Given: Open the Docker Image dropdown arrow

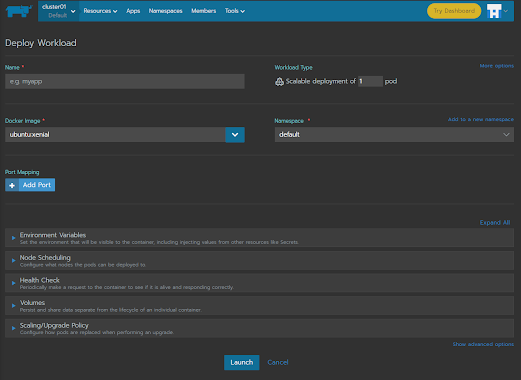Looking at the screenshot, I should coord(235,135).
